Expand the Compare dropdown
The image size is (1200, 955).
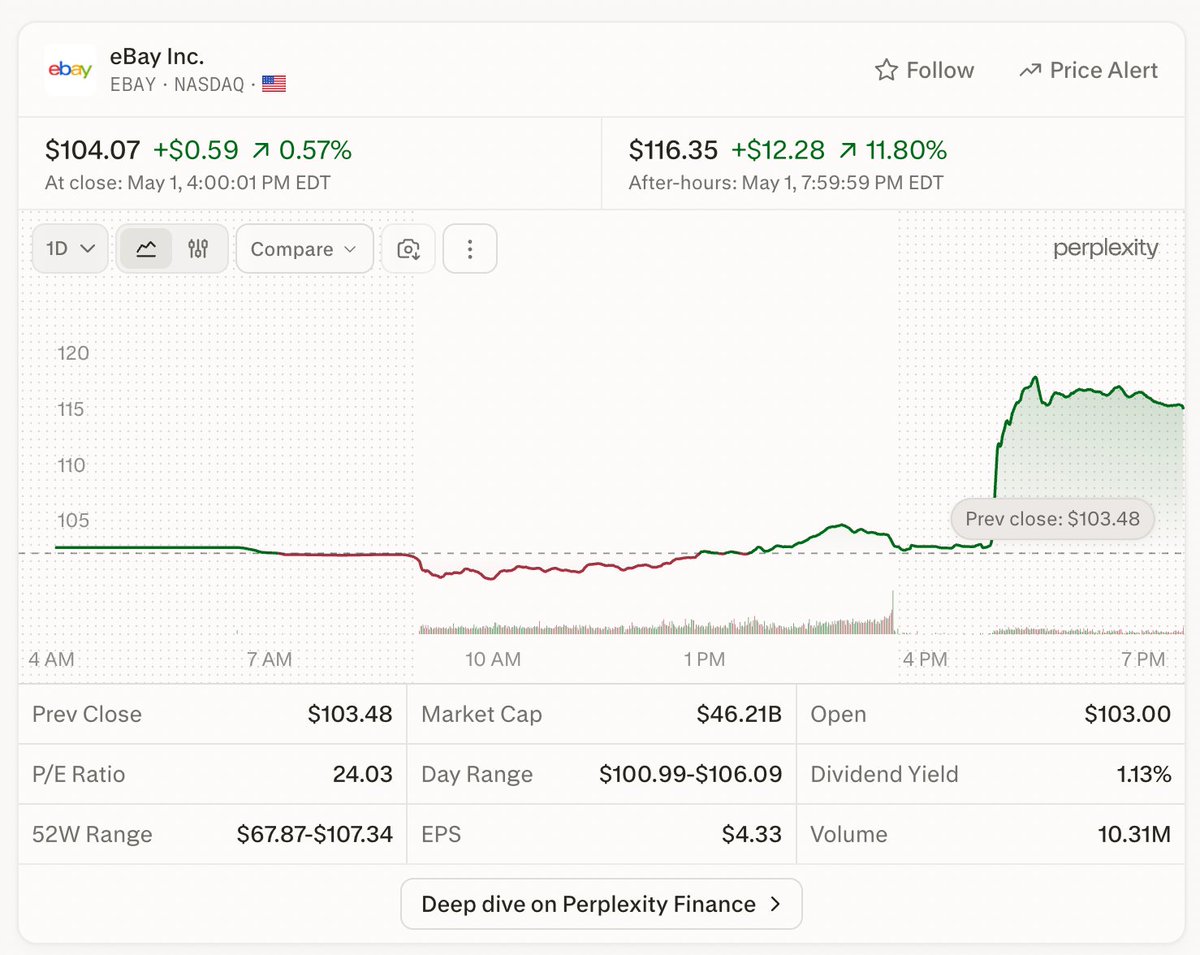[x=304, y=249]
